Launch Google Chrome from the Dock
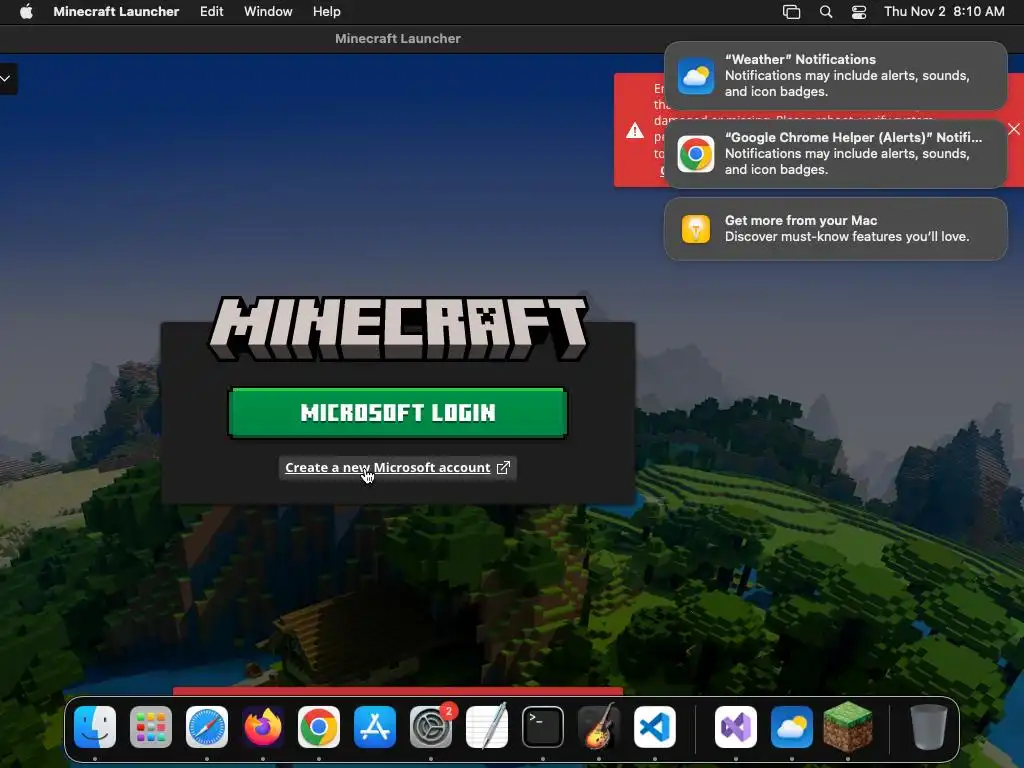 pos(319,727)
